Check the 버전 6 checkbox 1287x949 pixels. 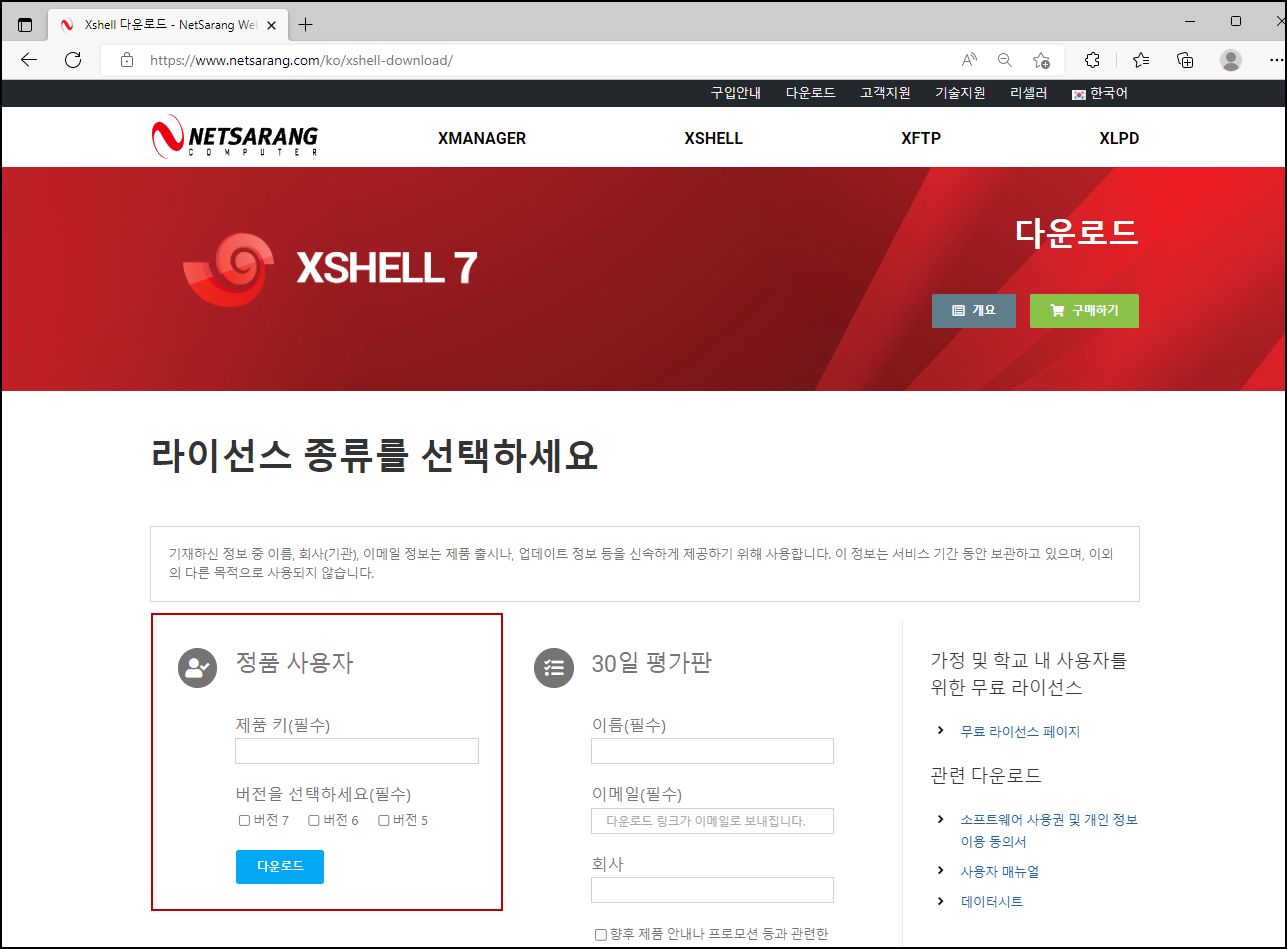314,821
